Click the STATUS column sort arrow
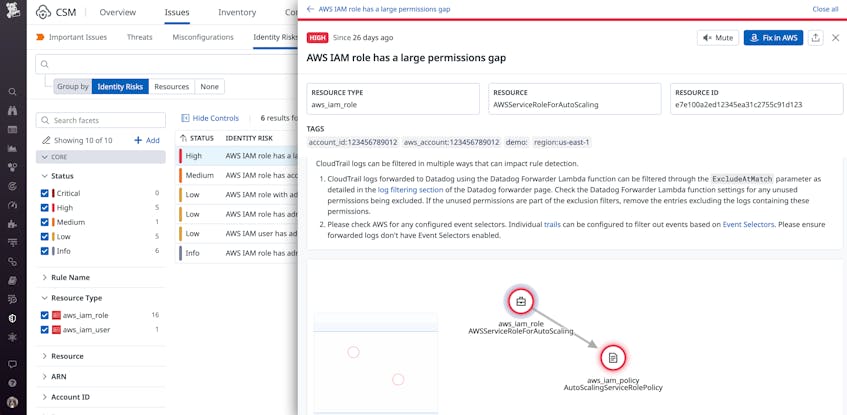 [x=183, y=138]
